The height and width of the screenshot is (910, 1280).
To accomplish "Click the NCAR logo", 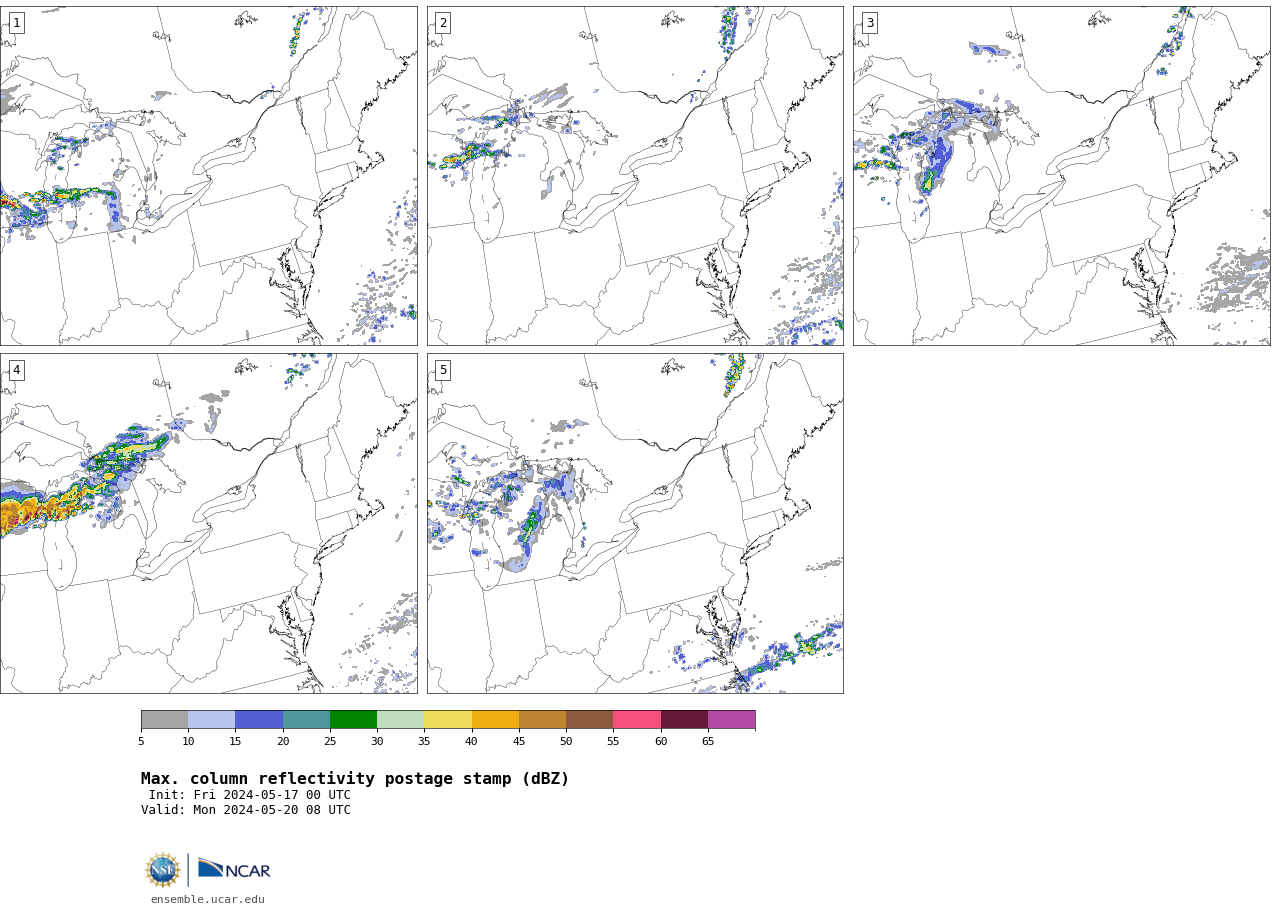I will (x=234, y=869).
